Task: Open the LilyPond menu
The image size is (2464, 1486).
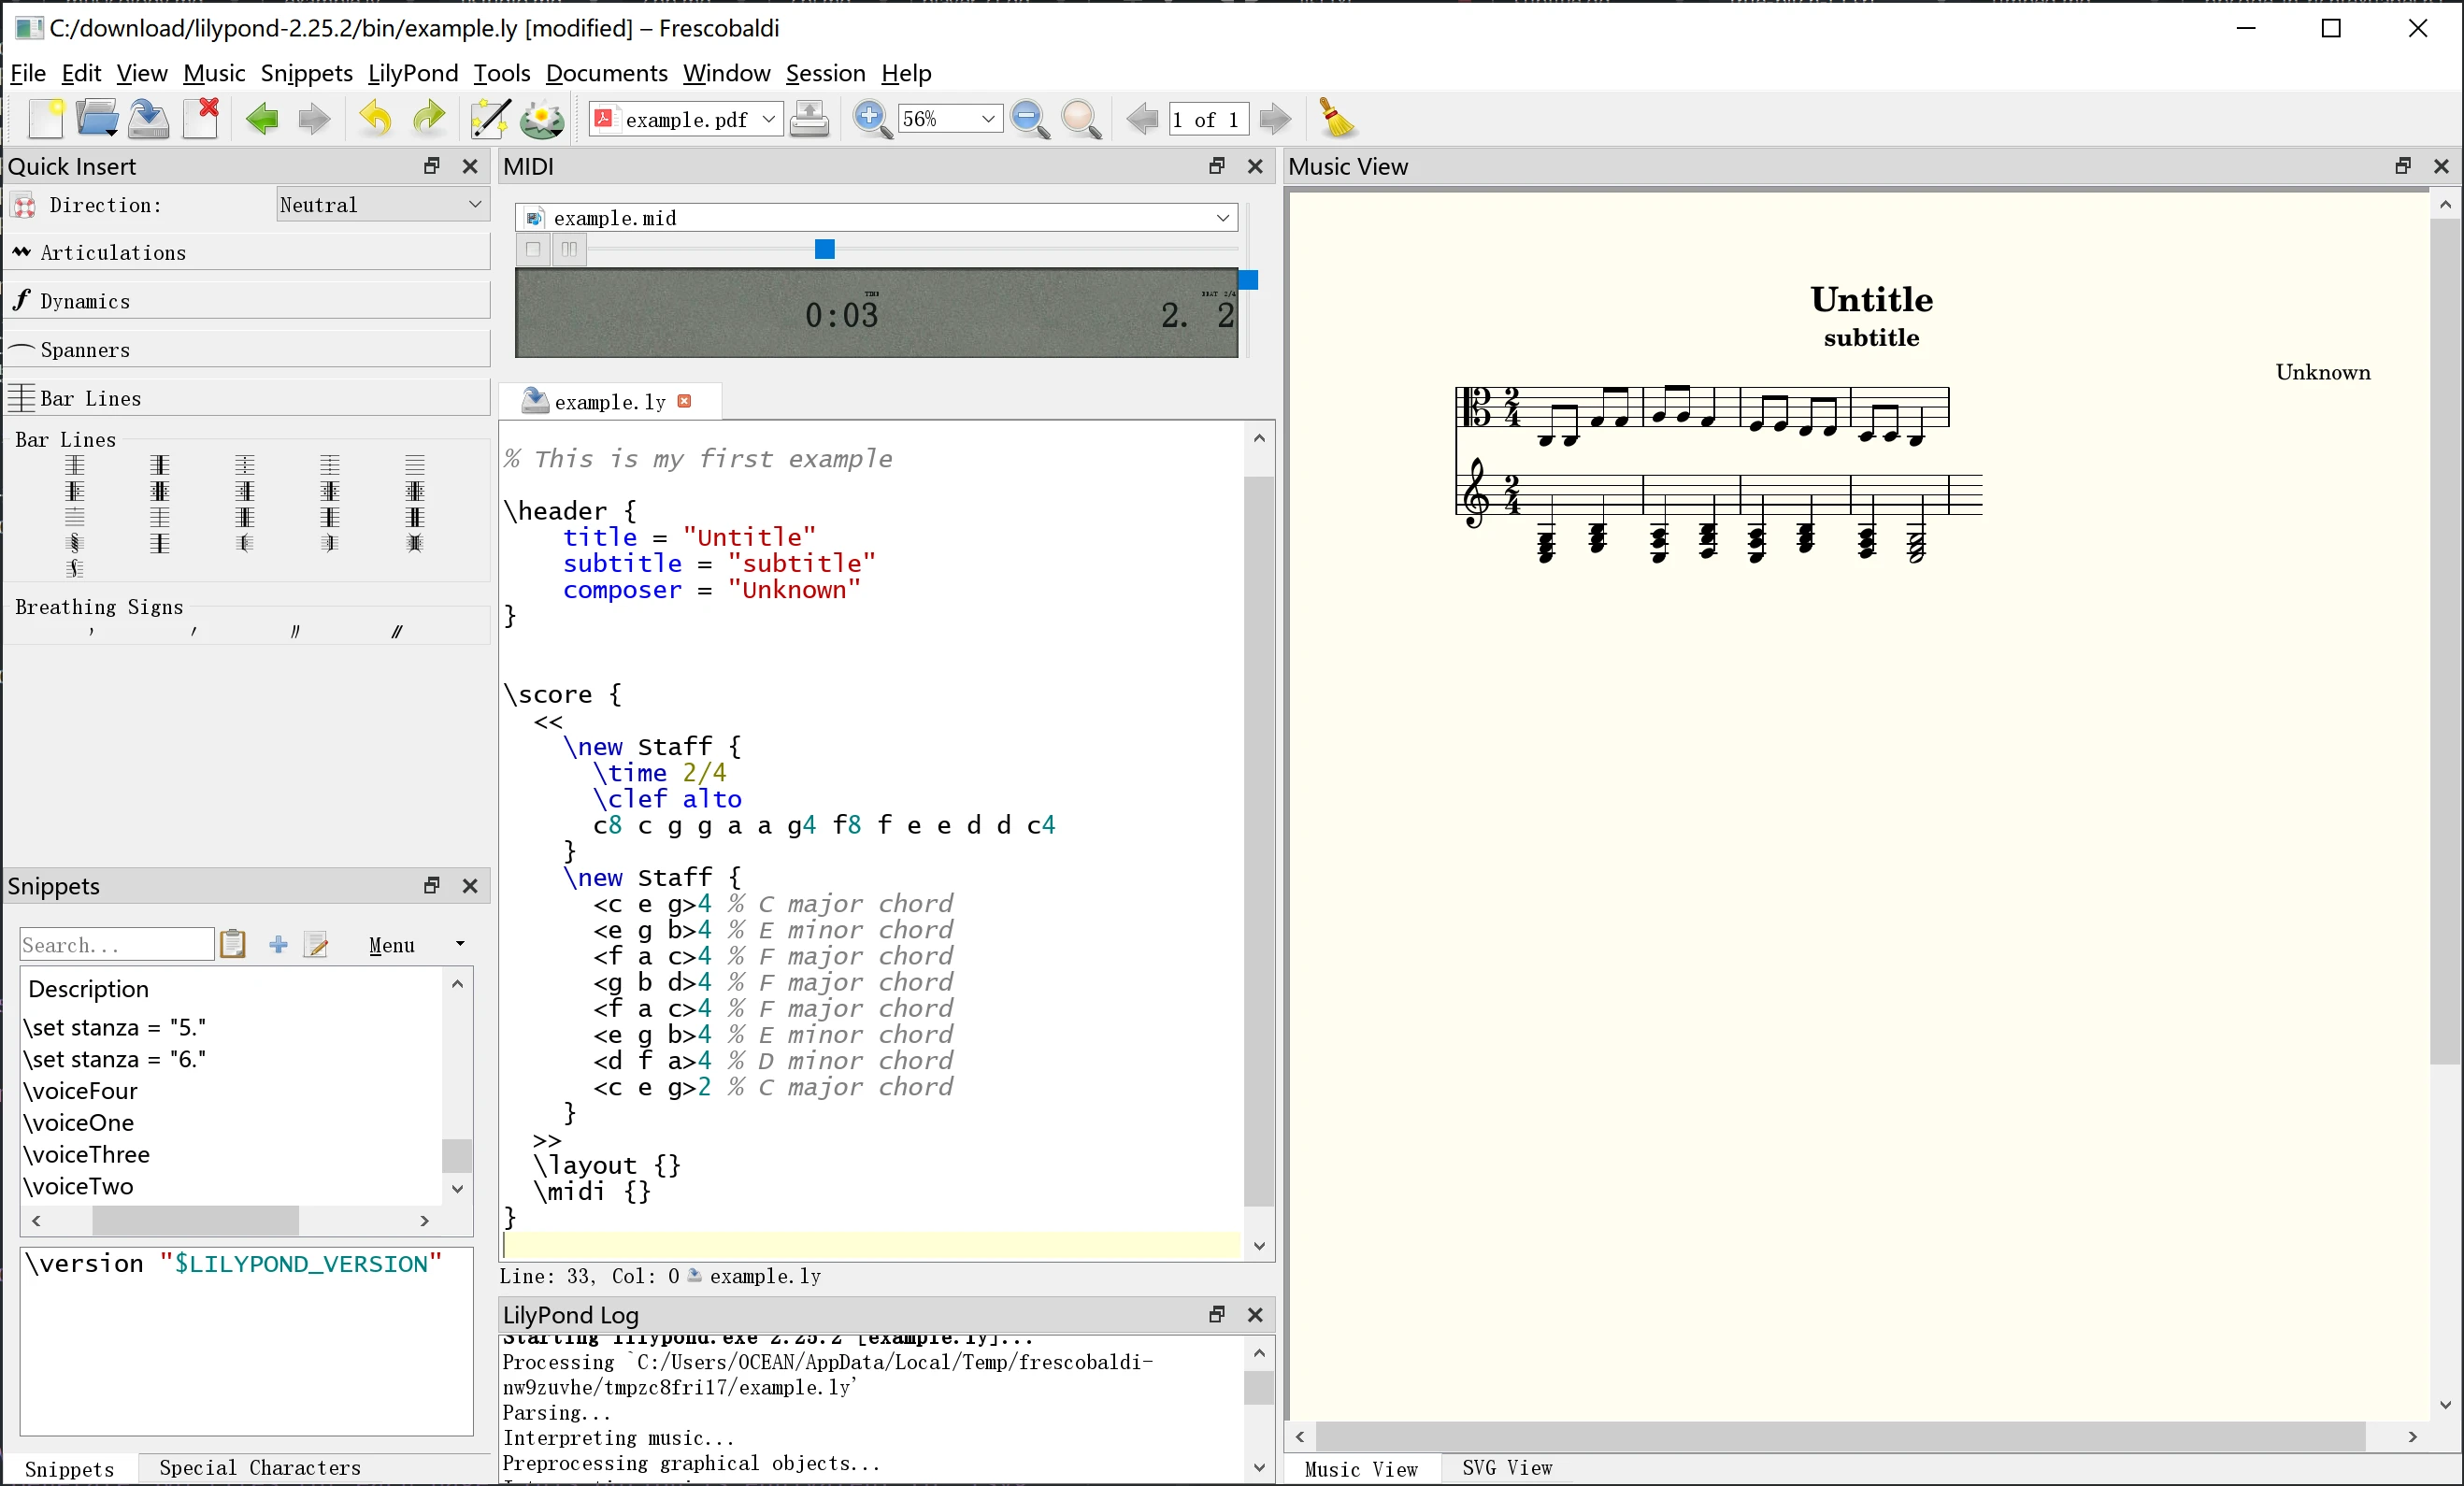Action: [410, 72]
